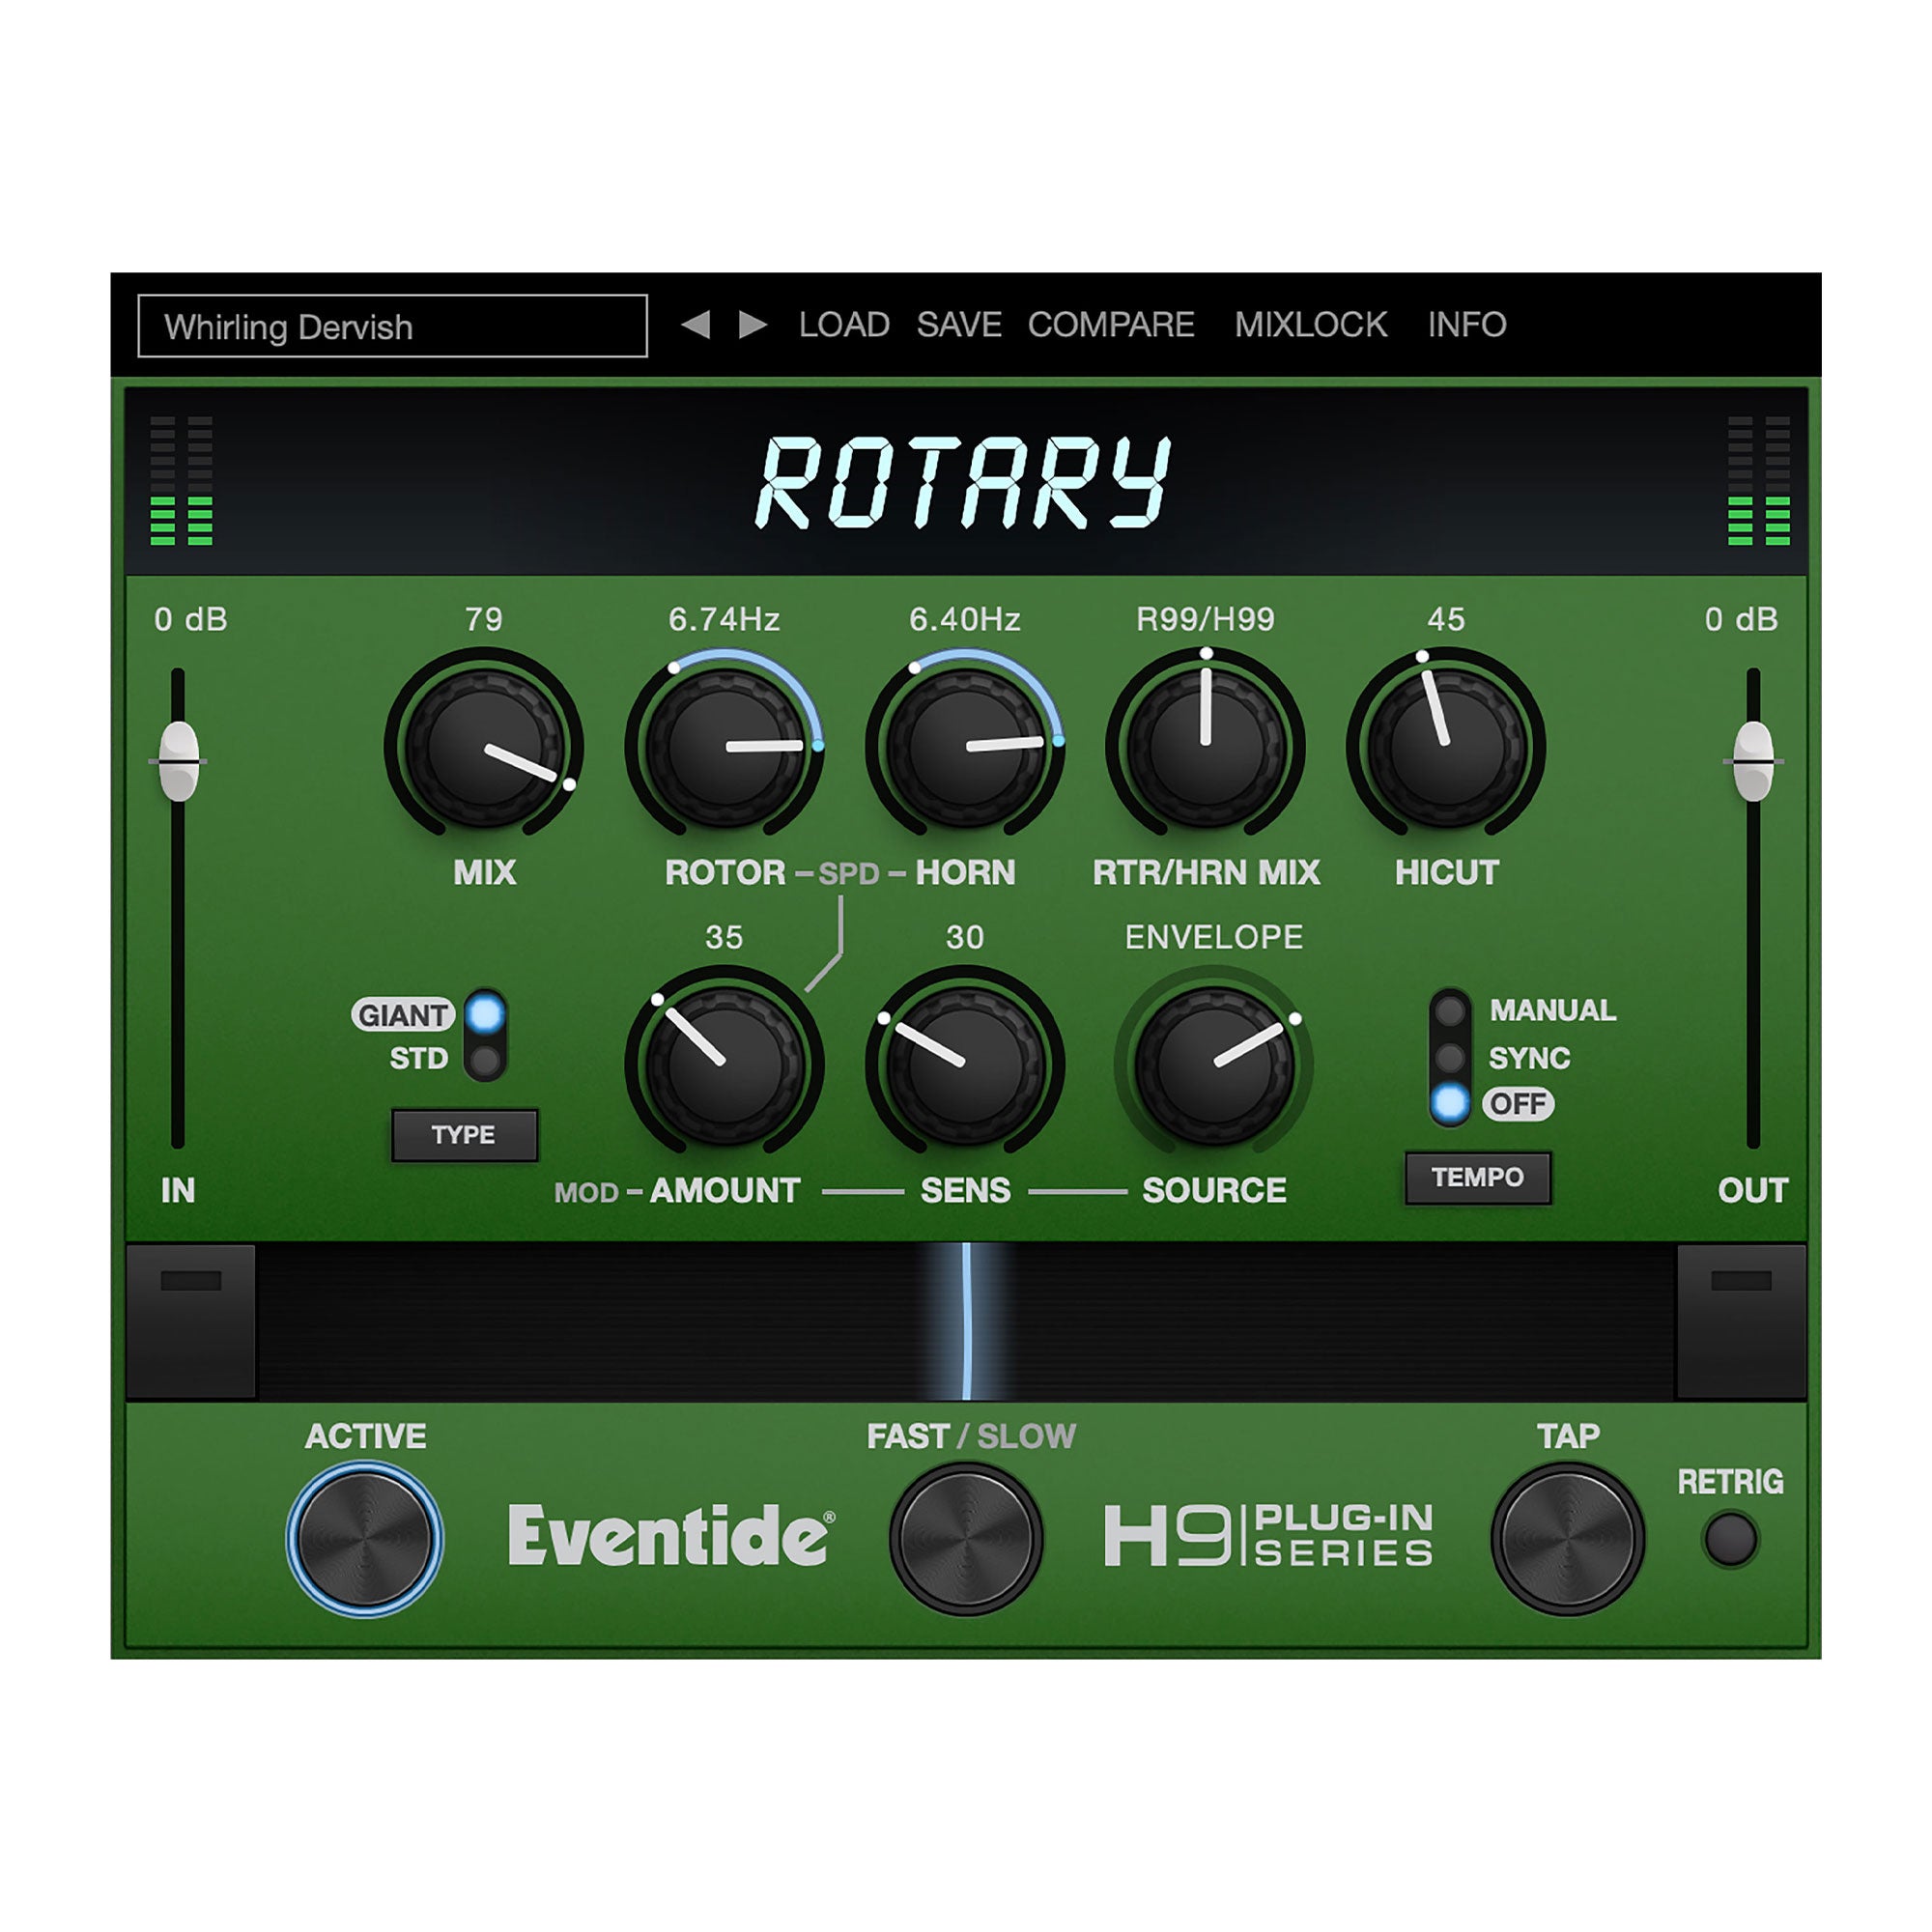Open the LOAD menu
This screenshot has width=1932, height=1932.
(x=843, y=324)
